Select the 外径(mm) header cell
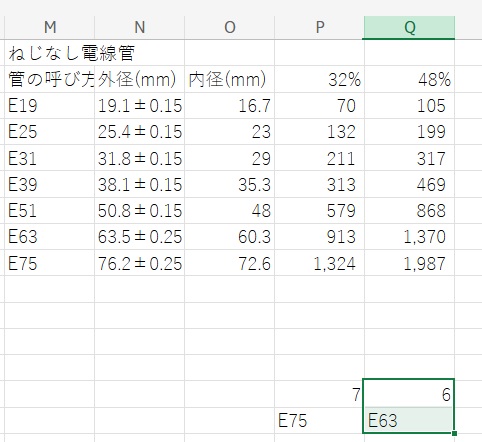The image size is (482, 442). [140, 79]
